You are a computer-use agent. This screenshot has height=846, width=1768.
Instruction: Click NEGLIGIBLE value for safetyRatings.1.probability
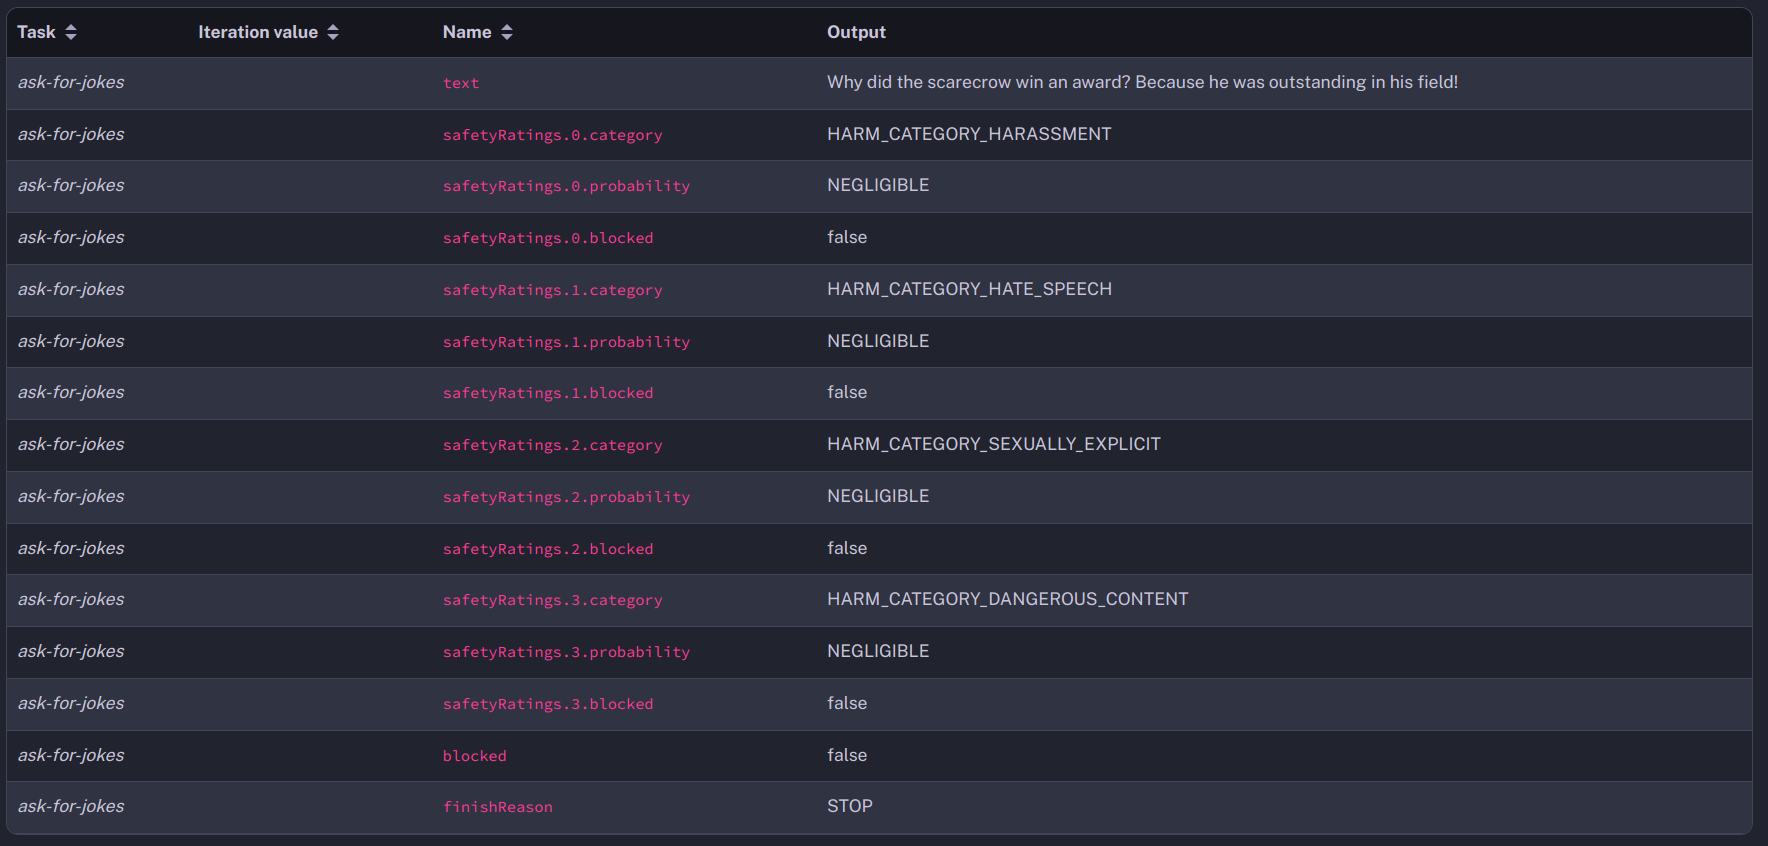(x=878, y=341)
